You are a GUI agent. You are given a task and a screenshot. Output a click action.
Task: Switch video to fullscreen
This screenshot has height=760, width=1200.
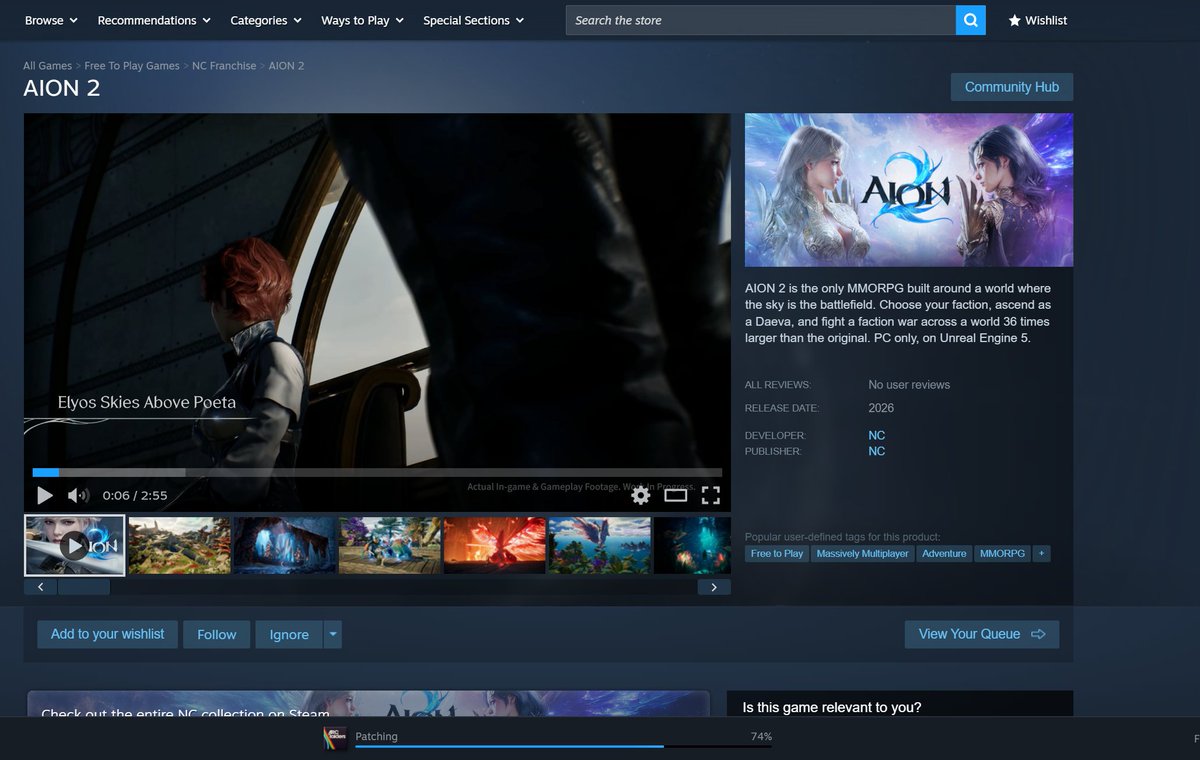coord(711,495)
